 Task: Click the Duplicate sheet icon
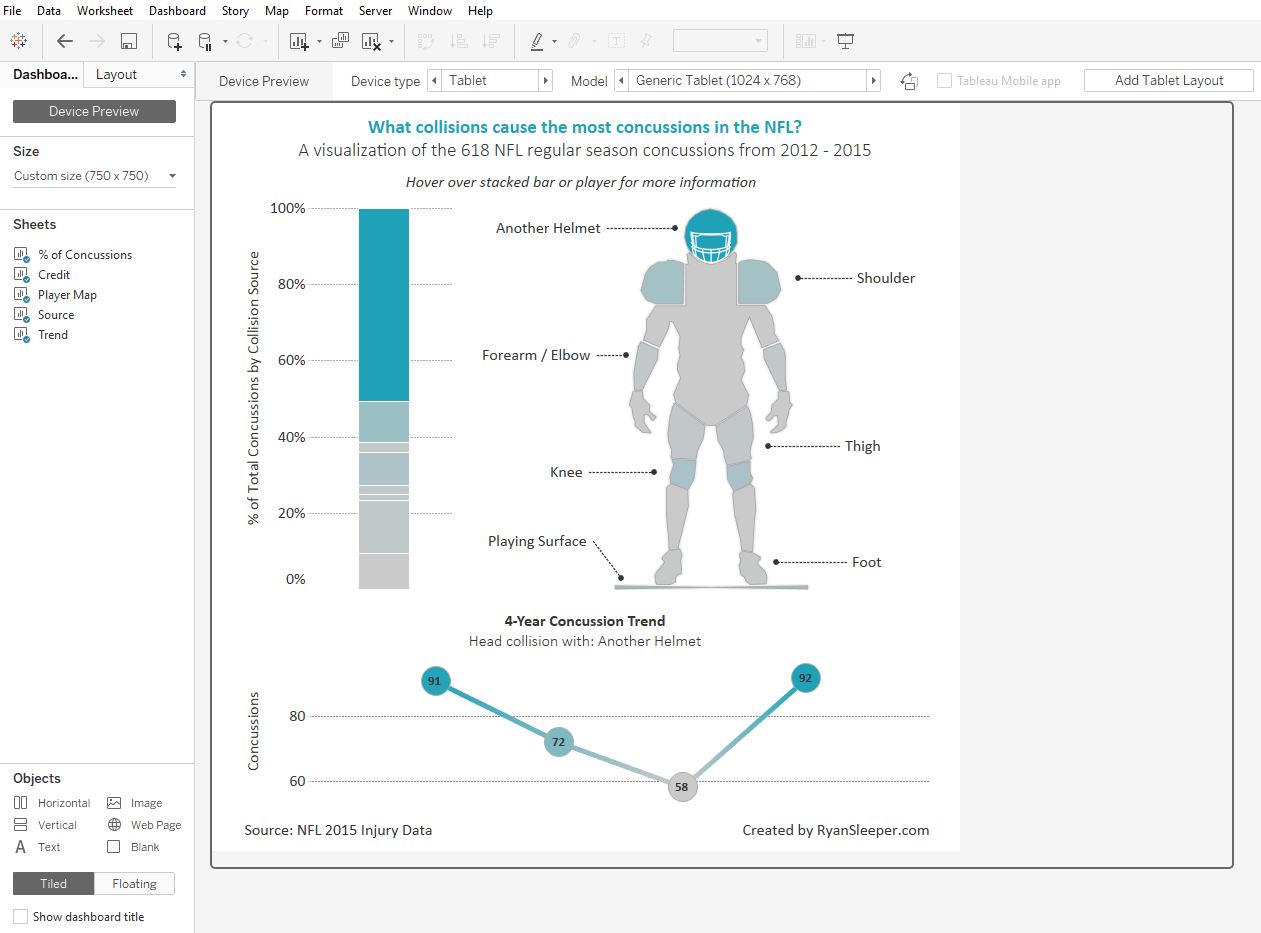pos(340,41)
